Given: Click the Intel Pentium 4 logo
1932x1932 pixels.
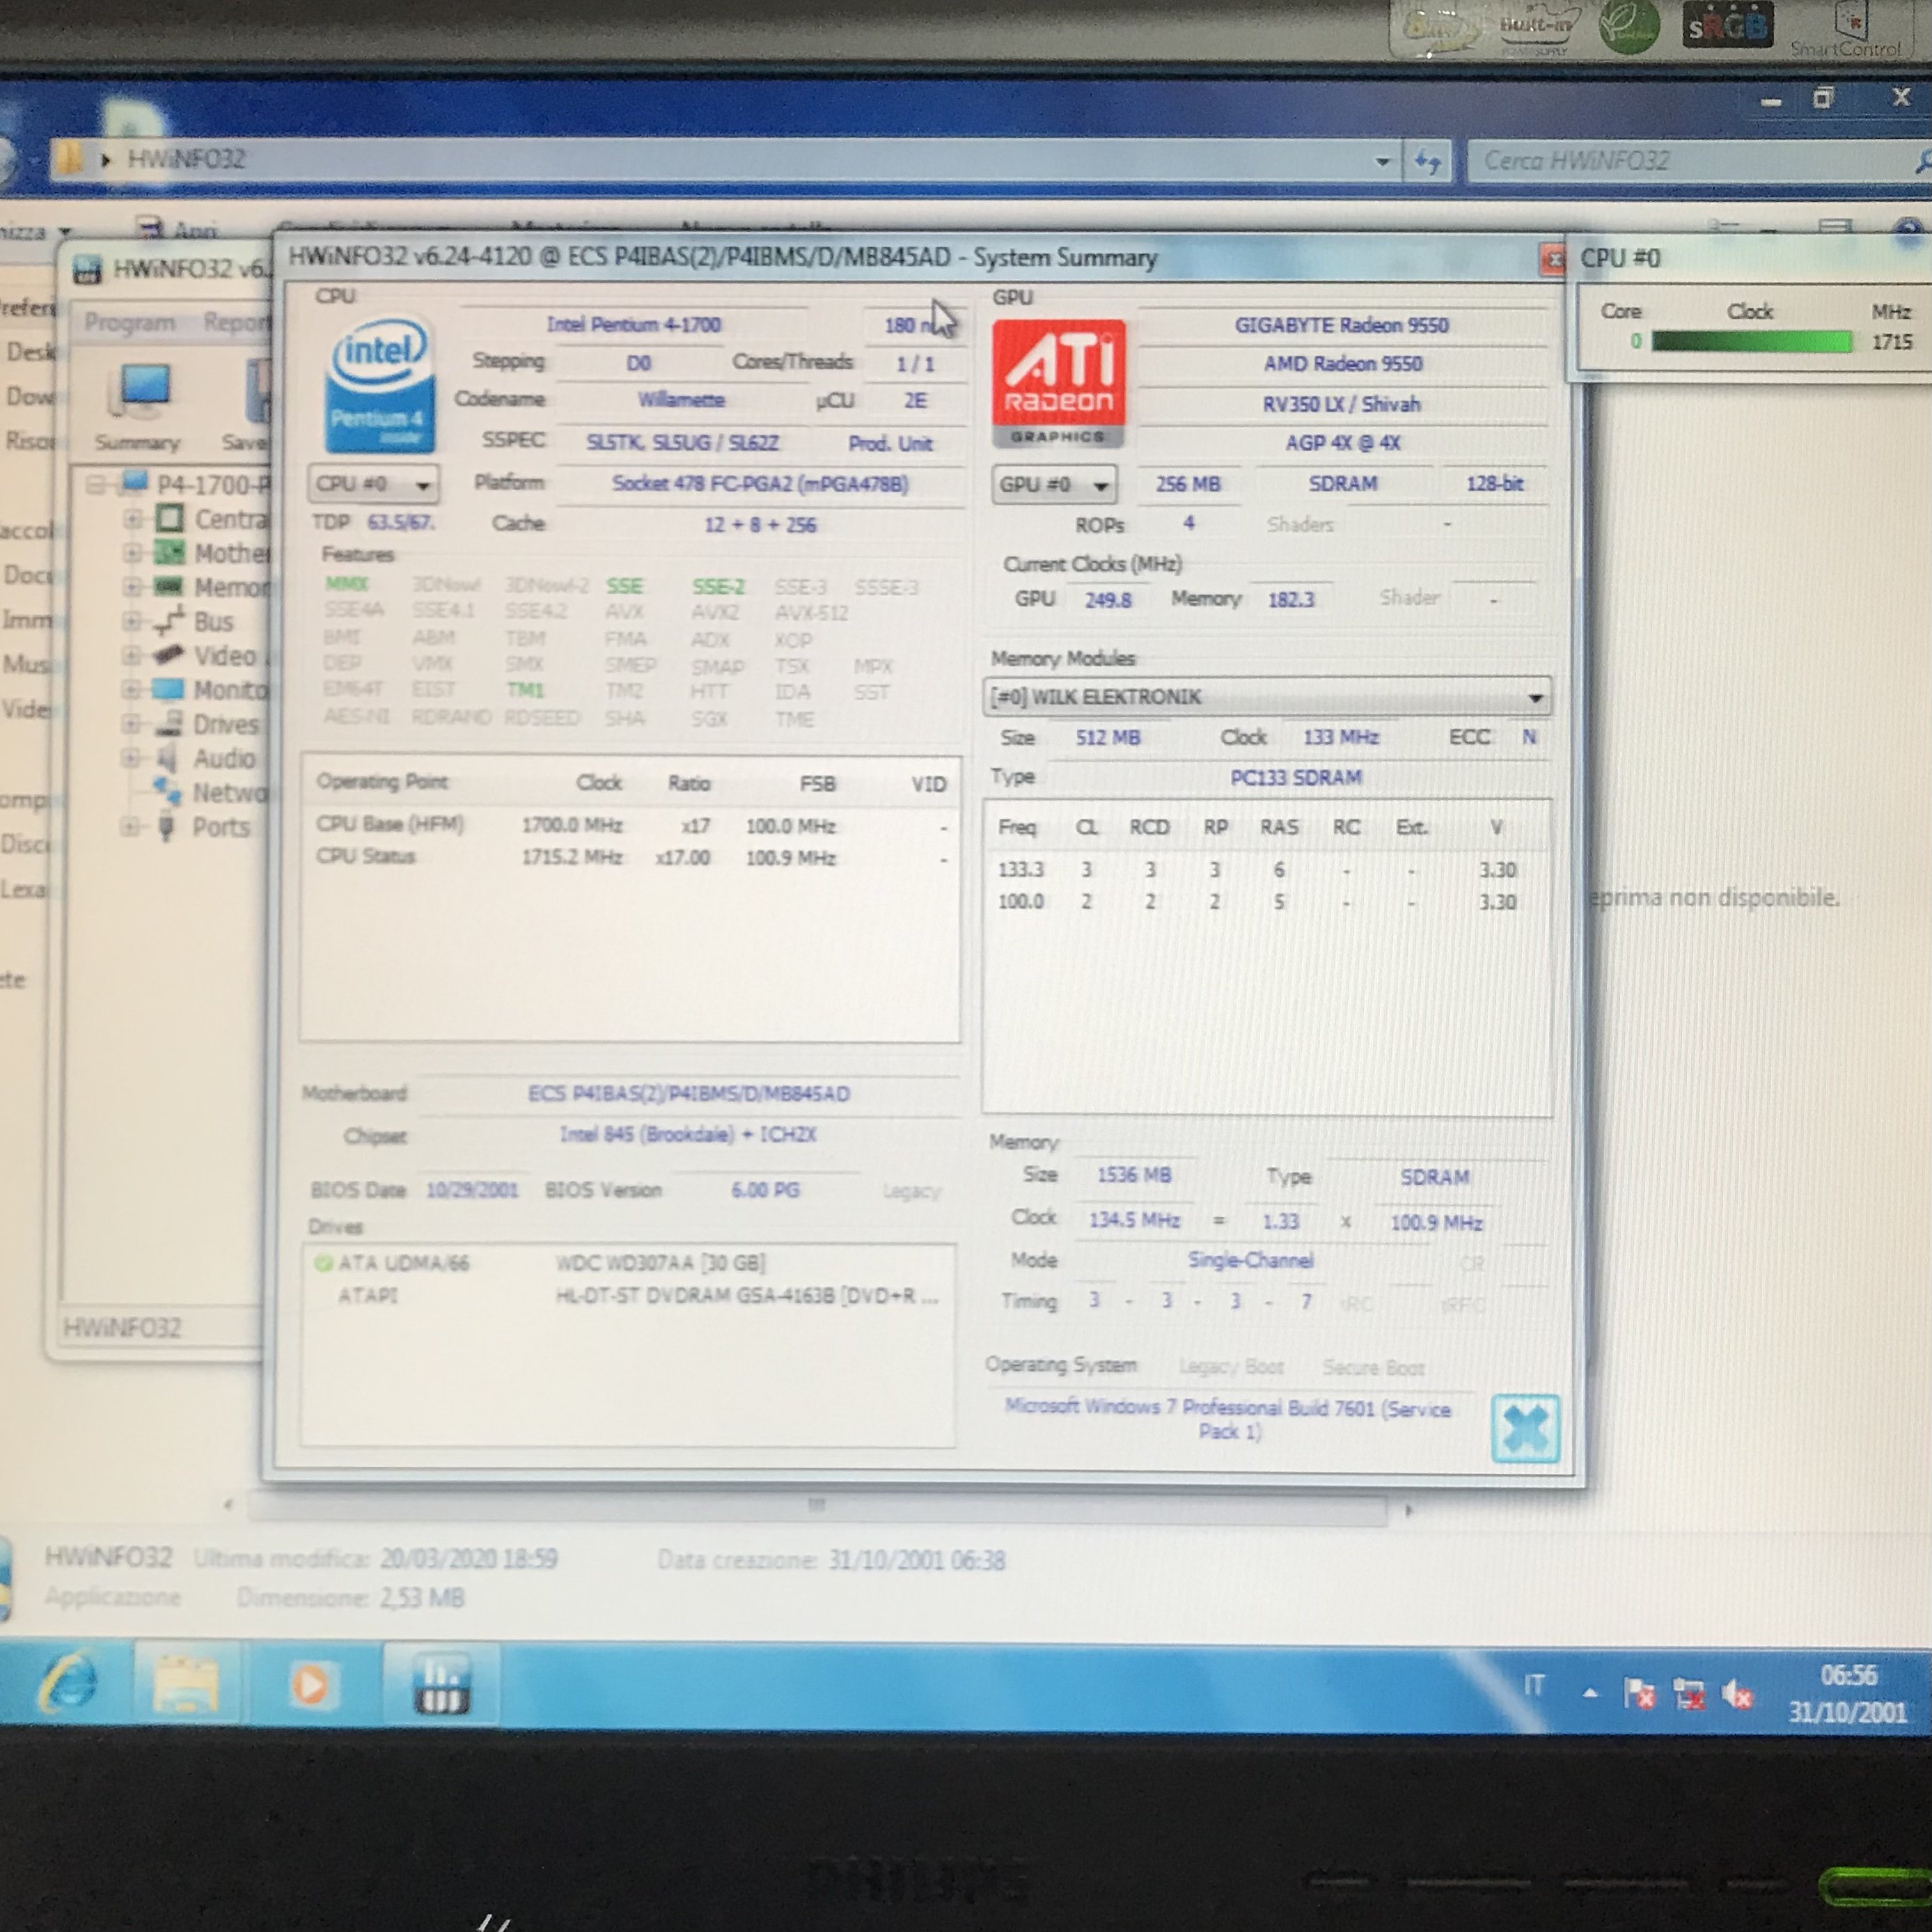Looking at the screenshot, I should point(379,385).
